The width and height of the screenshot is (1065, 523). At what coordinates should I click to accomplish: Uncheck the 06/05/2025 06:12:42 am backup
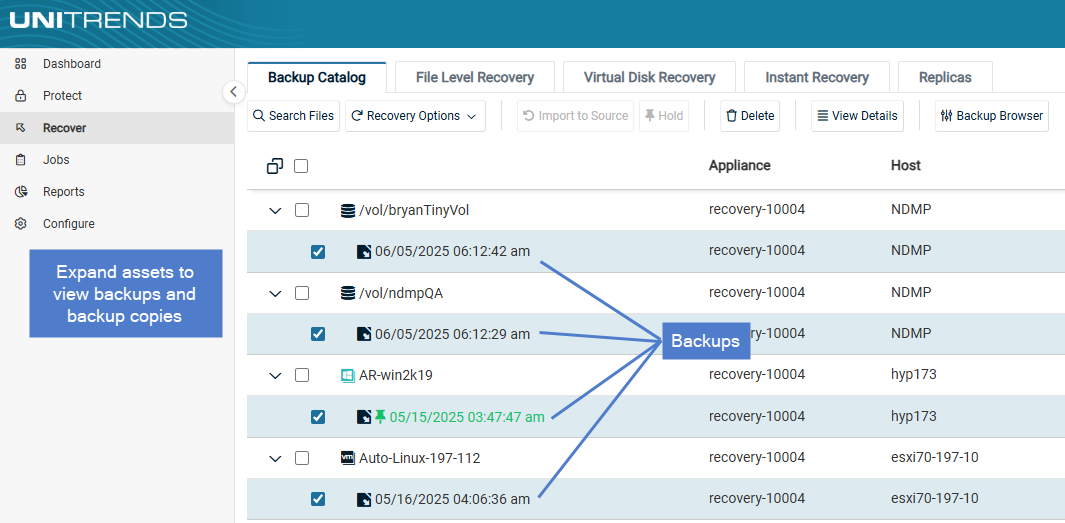click(x=317, y=252)
